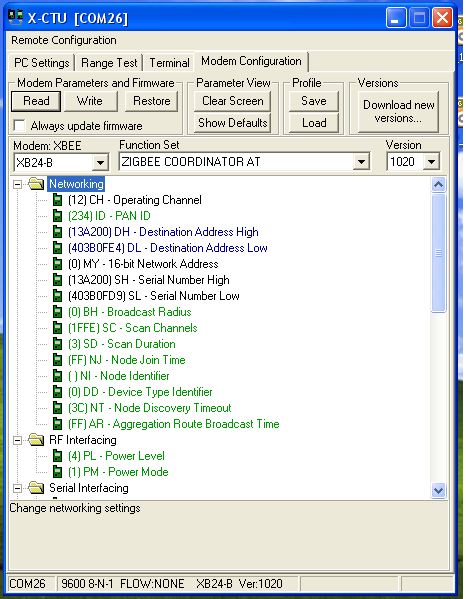Click the SC Scan Channels icon
The height and width of the screenshot is (599, 466).
click(x=57, y=328)
